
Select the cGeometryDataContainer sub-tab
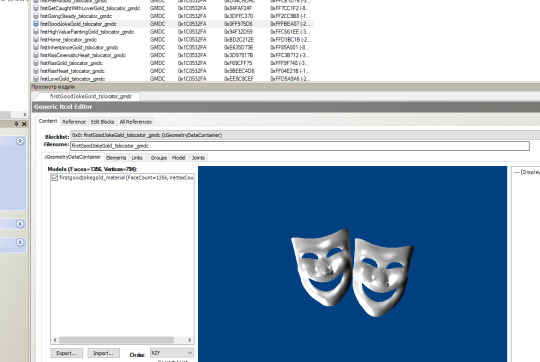pyautogui.click(x=73, y=157)
